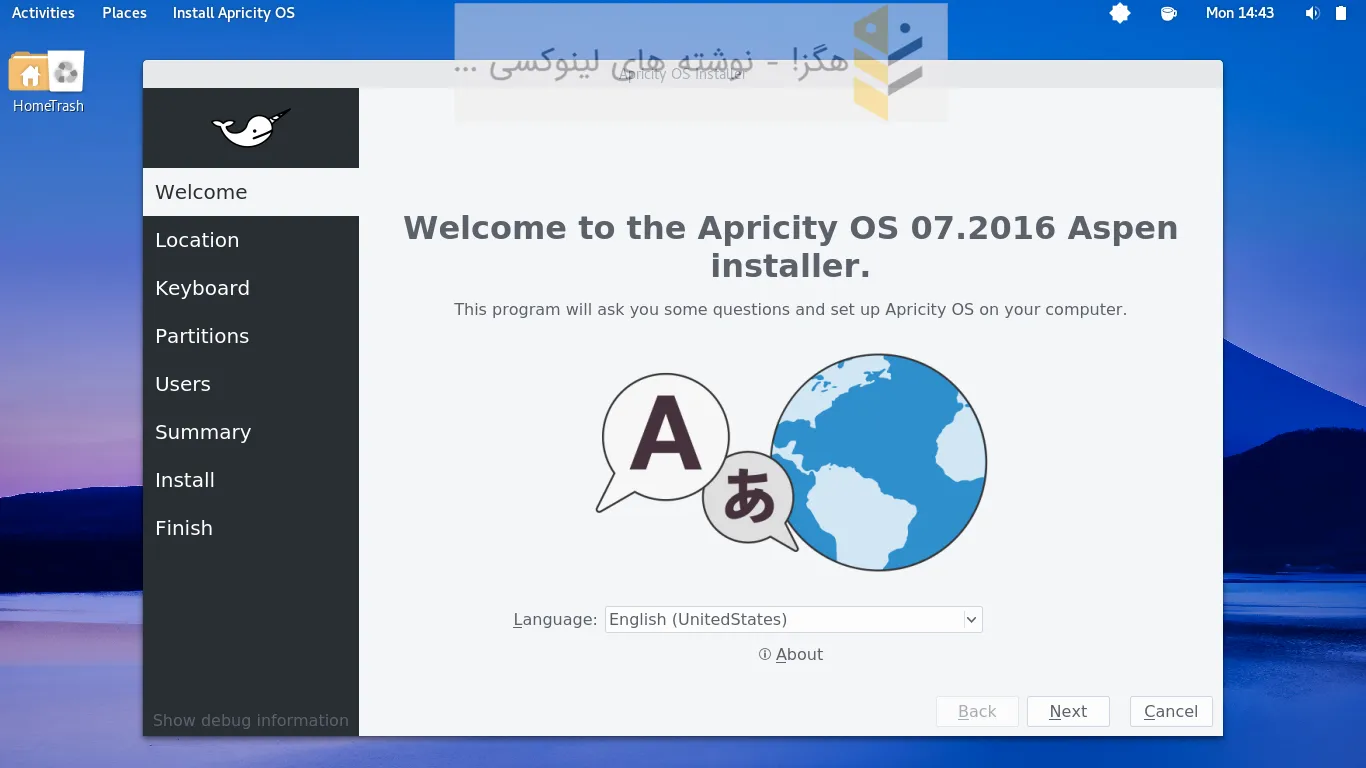
Task: Click the Cancel button
Action: point(1171,711)
